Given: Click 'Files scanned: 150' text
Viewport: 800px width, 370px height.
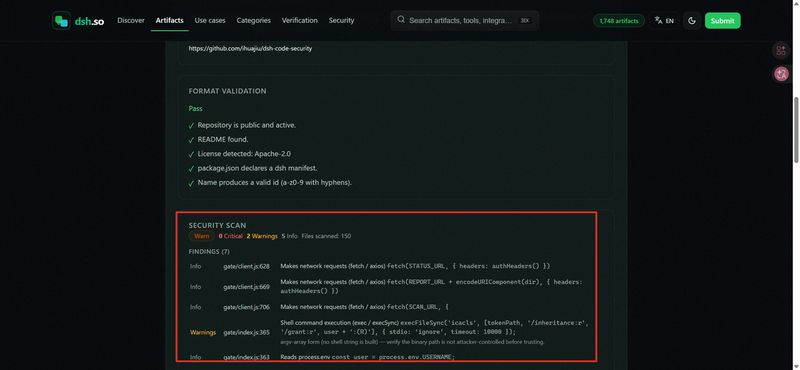Looking at the screenshot, I should coord(326,236).
